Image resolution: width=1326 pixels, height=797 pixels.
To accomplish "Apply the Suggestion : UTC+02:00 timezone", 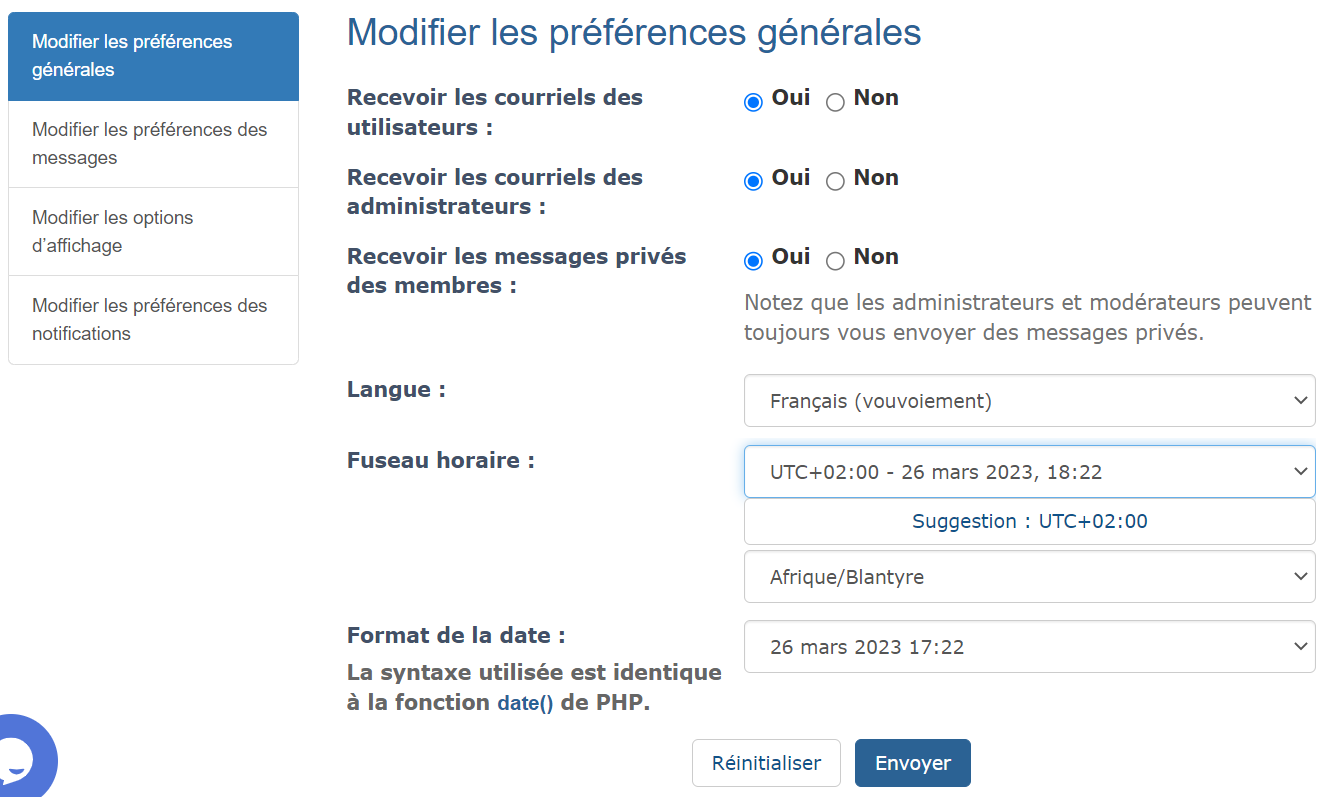I will tap(1029, 521).
